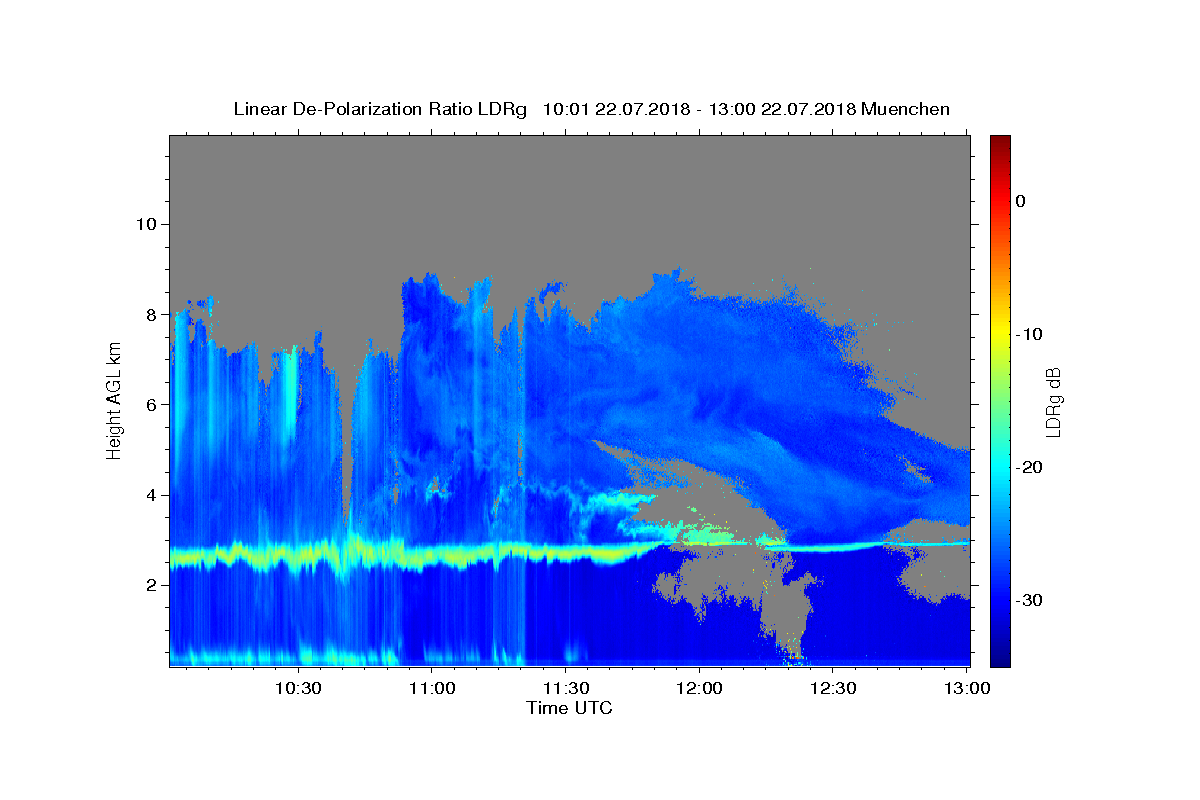Click the 12:00 time tick label
This screenshot has width=1200, height=800.
698,688
